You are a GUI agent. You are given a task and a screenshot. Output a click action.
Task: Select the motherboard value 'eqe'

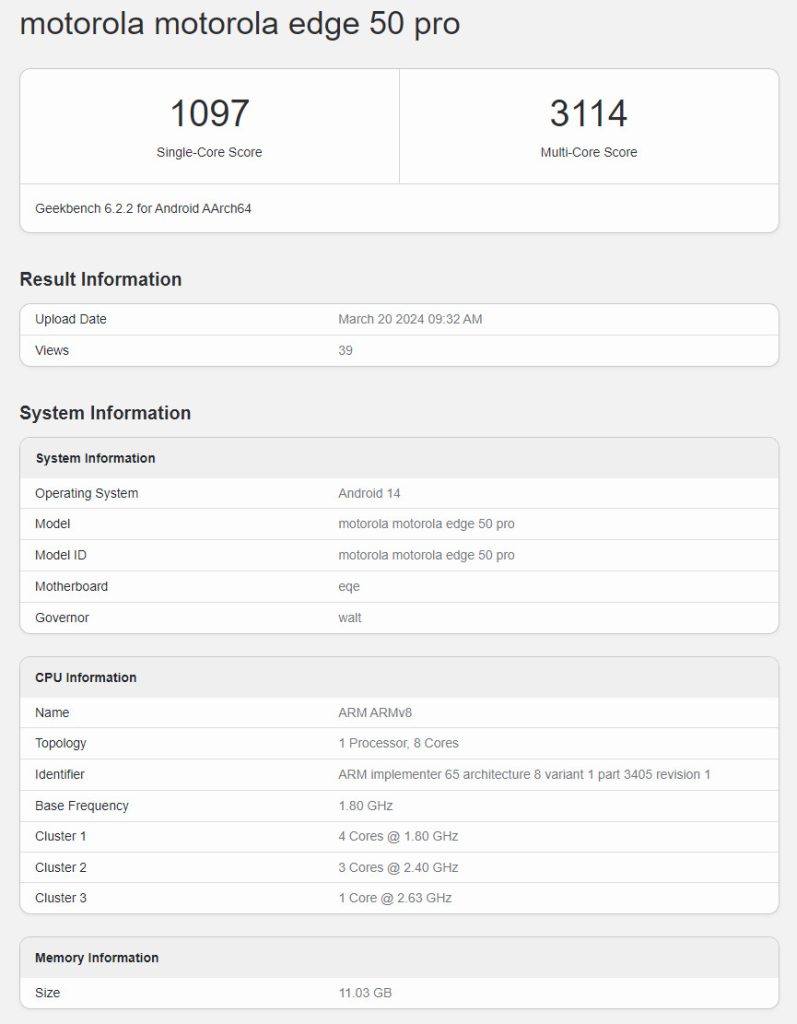pos(349,587)
